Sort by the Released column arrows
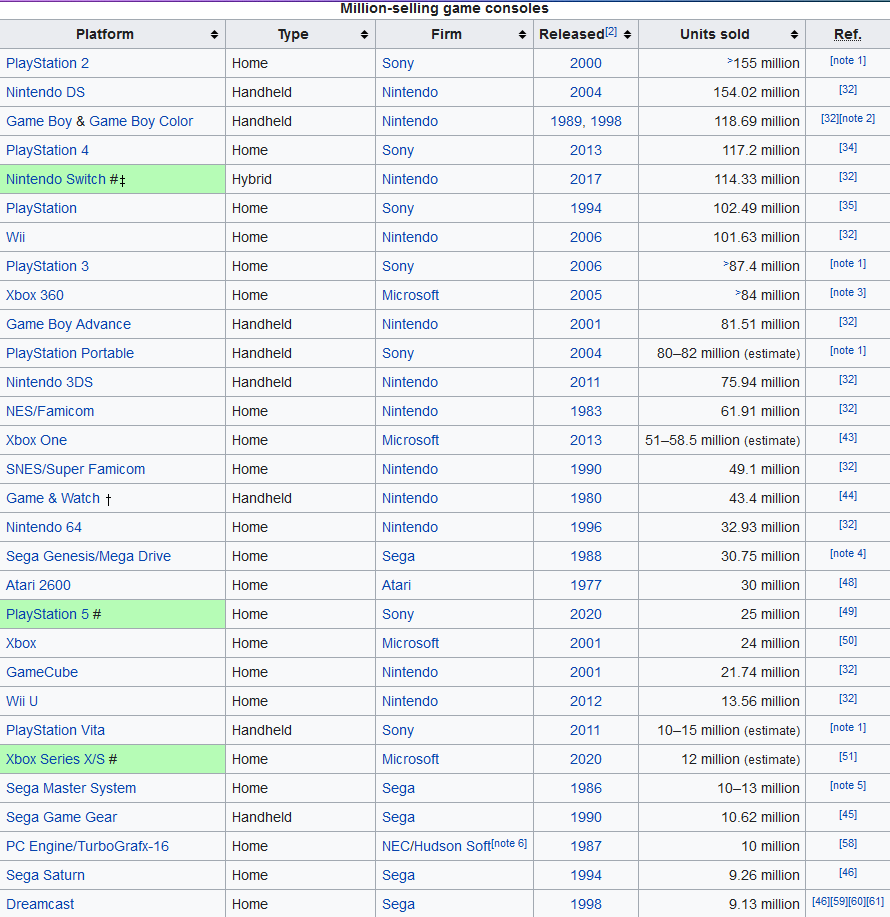 pos(627,35)
